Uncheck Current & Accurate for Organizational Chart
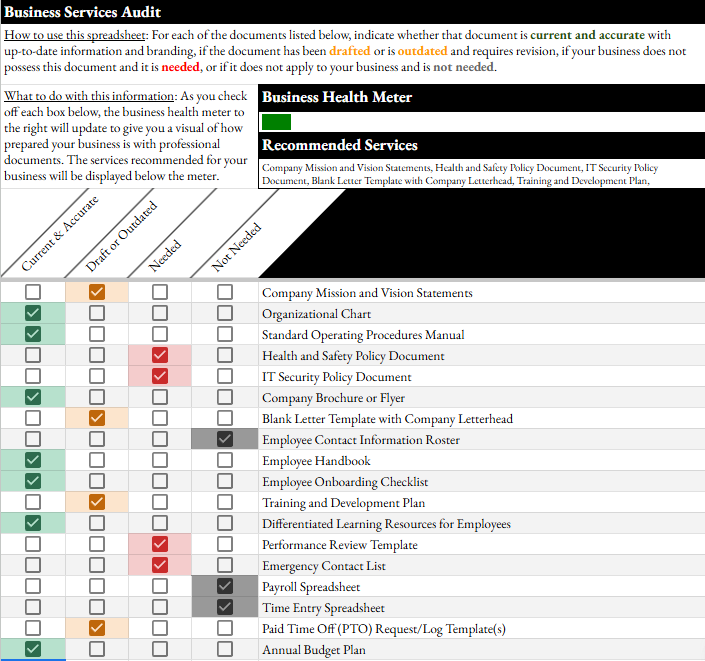The image size is (705, 661). tap(33, 313)
